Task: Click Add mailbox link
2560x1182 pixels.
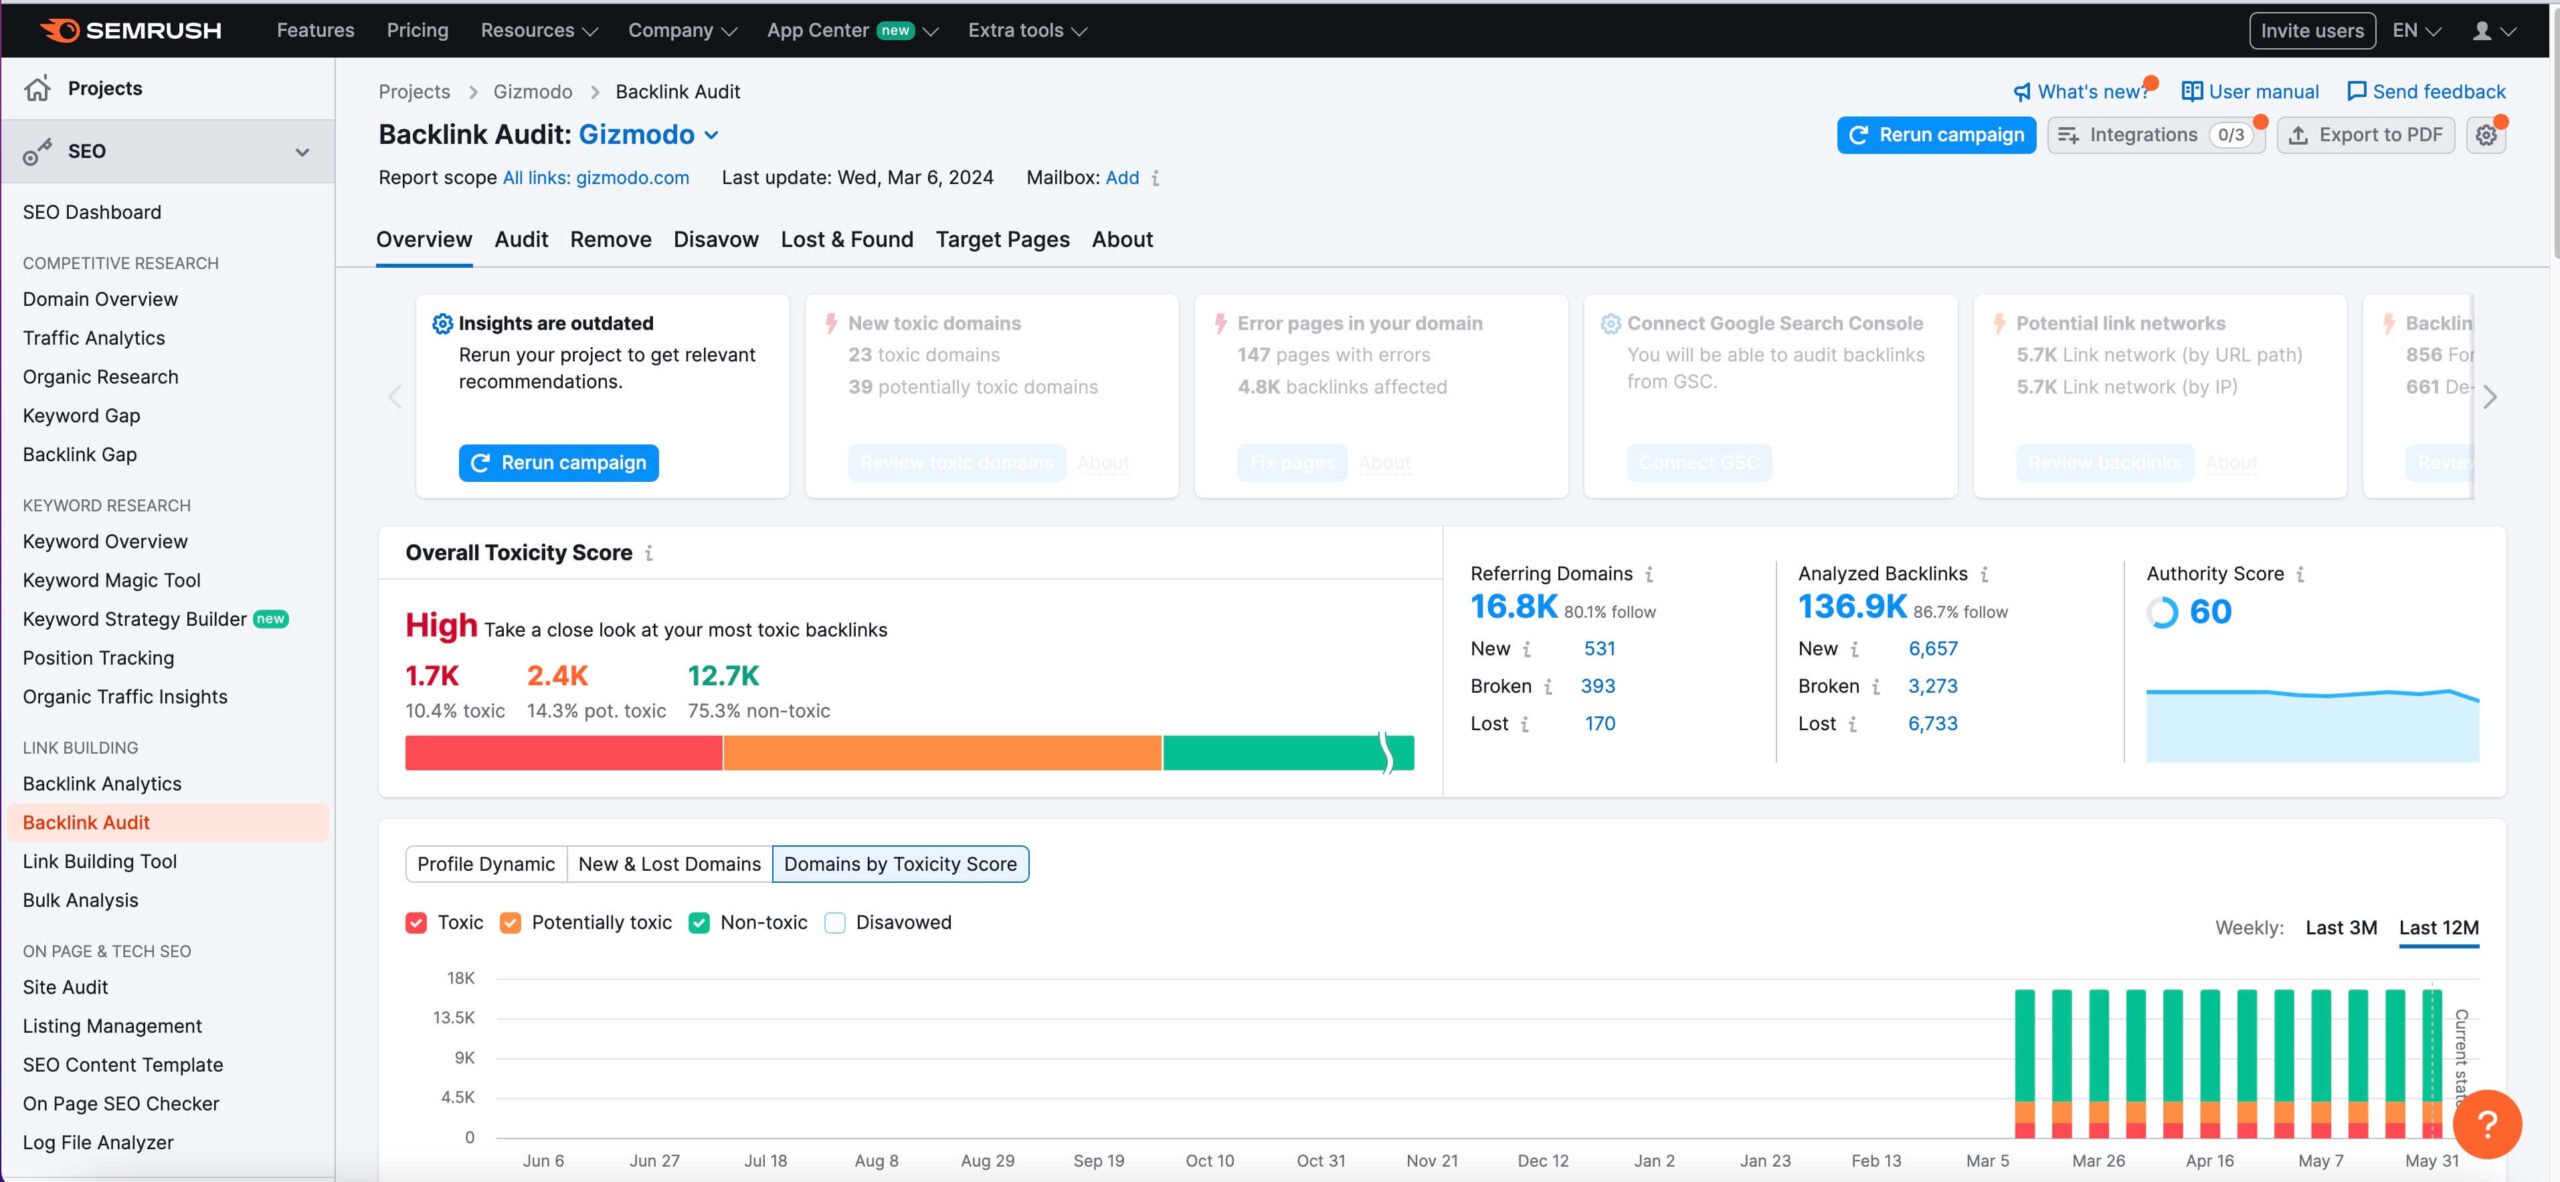Action: tap(1122, 178)
